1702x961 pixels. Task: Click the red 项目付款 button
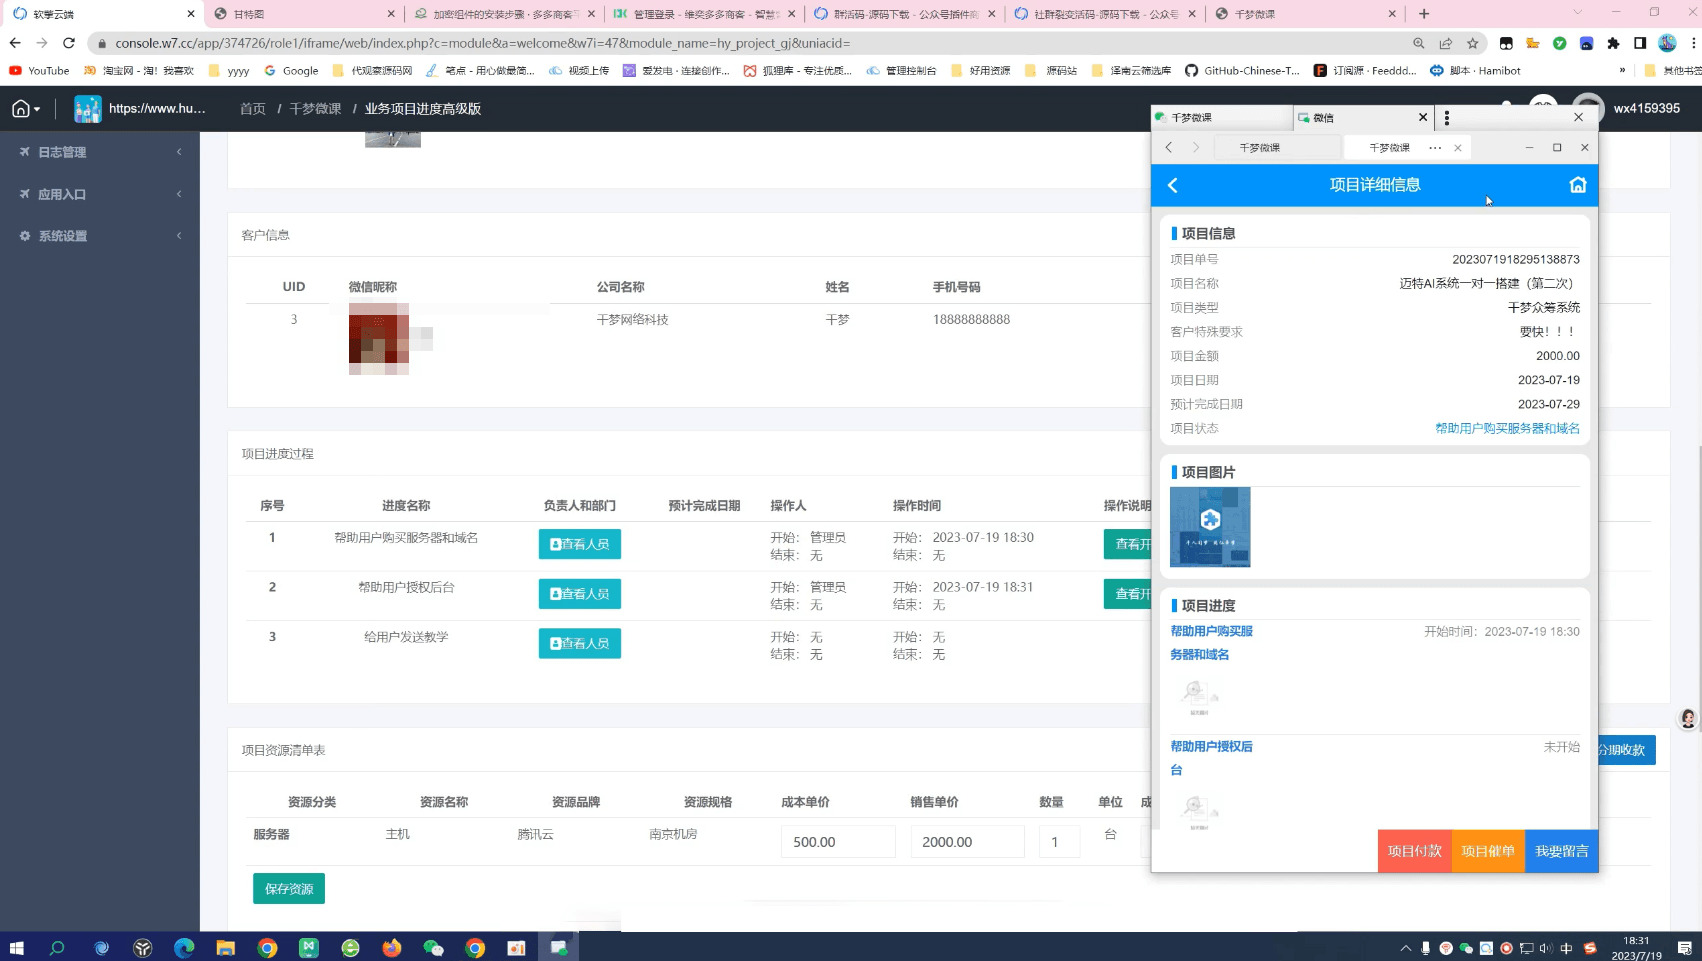pos(1414,851)
